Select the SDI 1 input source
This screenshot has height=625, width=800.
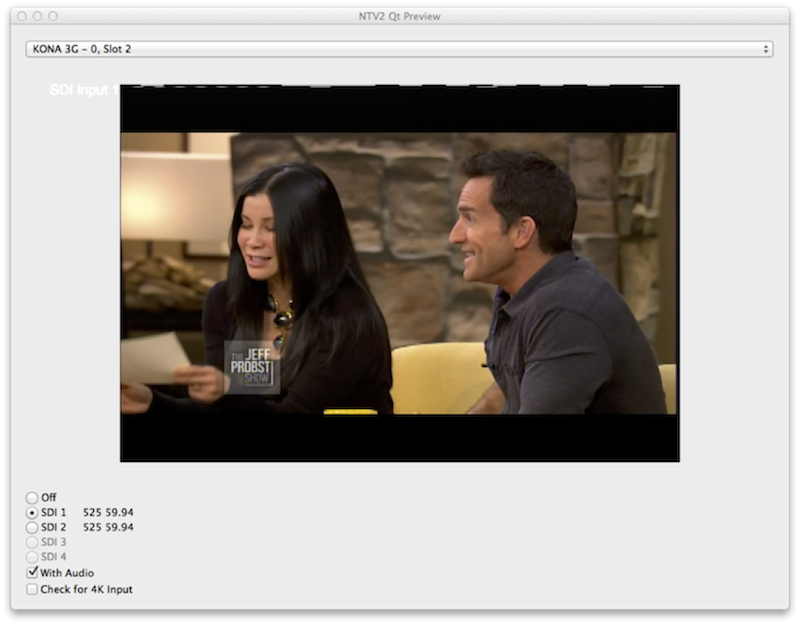(31, 510)
